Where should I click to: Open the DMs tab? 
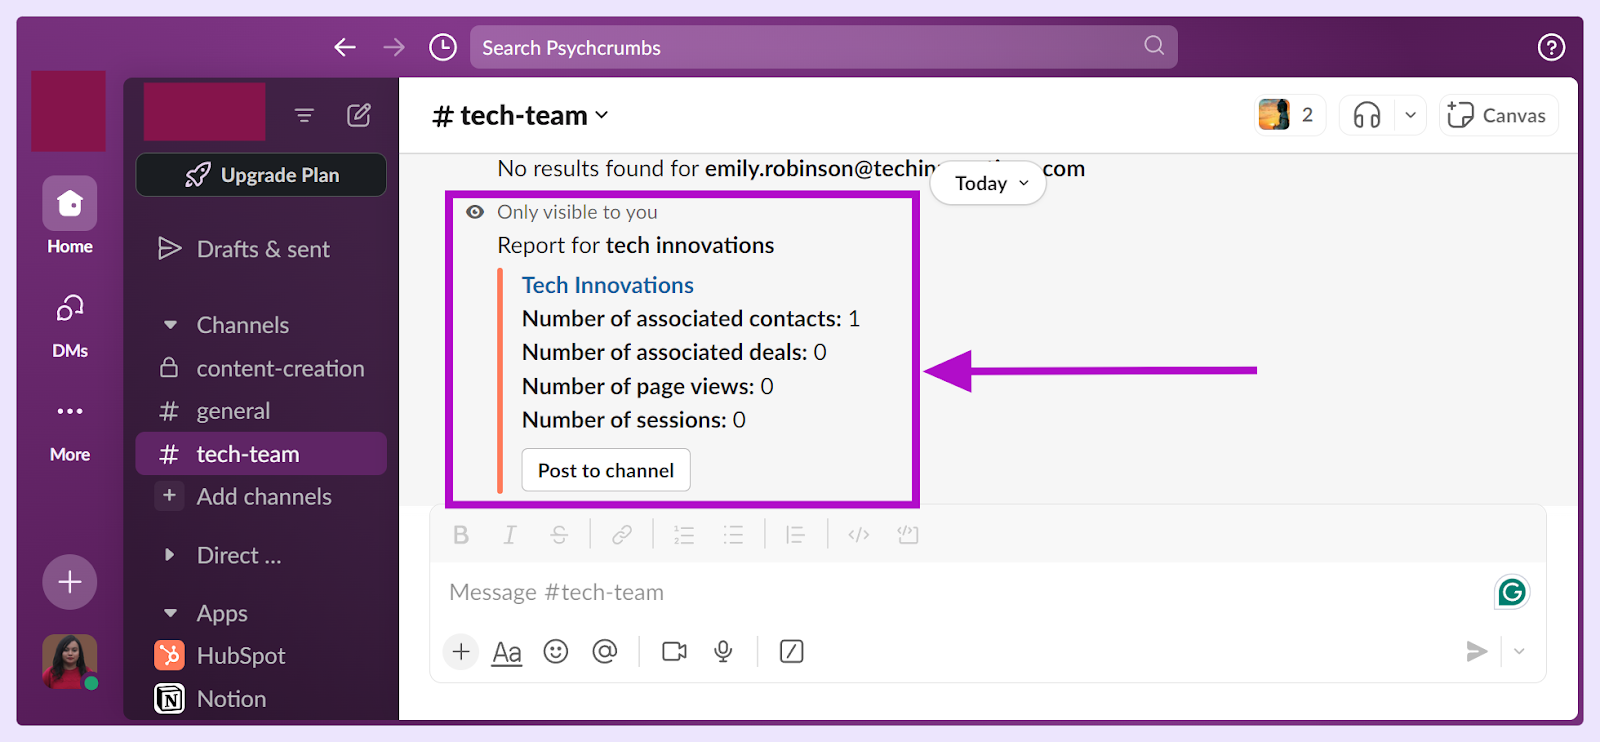pos(70,325)
